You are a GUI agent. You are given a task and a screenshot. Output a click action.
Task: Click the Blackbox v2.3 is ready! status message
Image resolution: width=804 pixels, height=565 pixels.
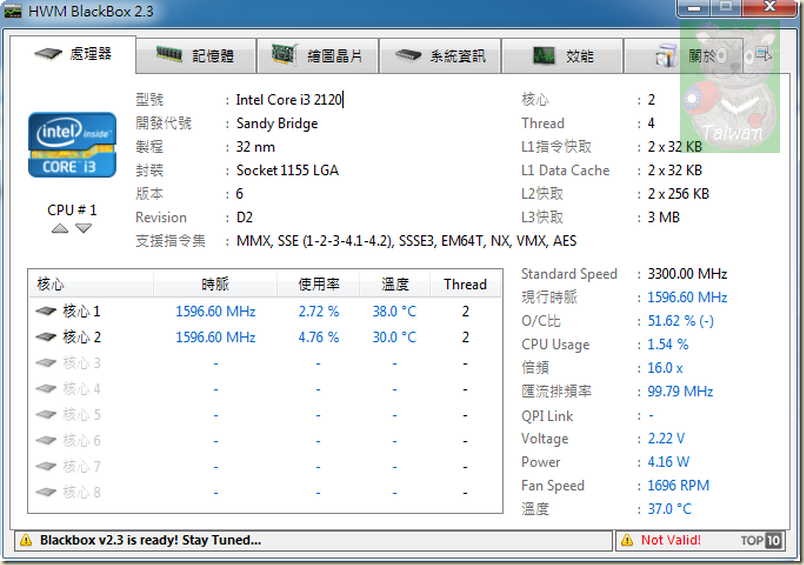150,540
